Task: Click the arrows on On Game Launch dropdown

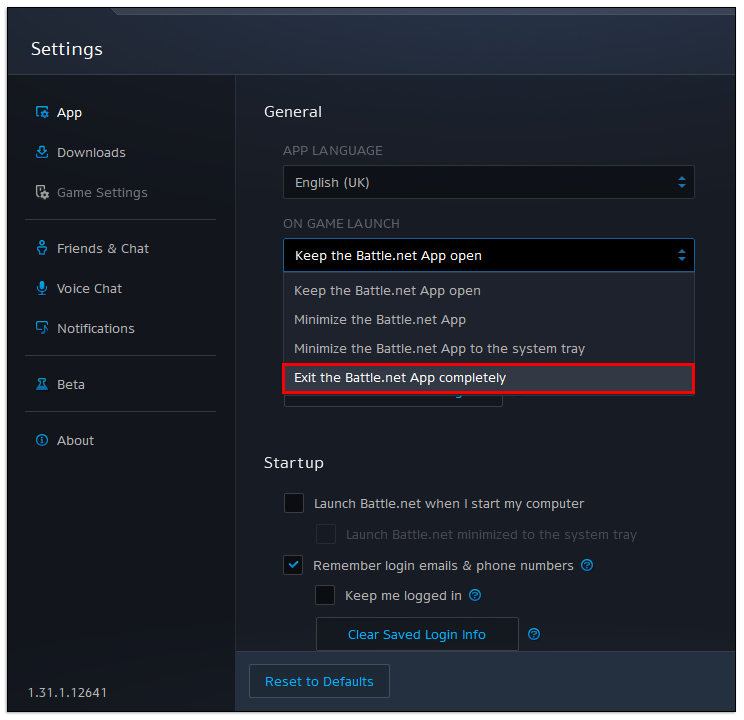Action: click(x=682, y=255)
